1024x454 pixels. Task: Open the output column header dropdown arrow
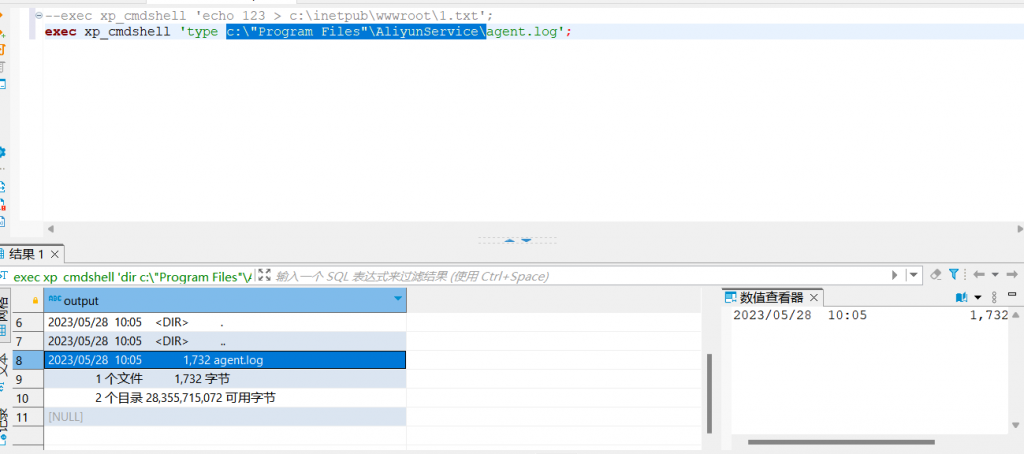click(x=398, y=300)
